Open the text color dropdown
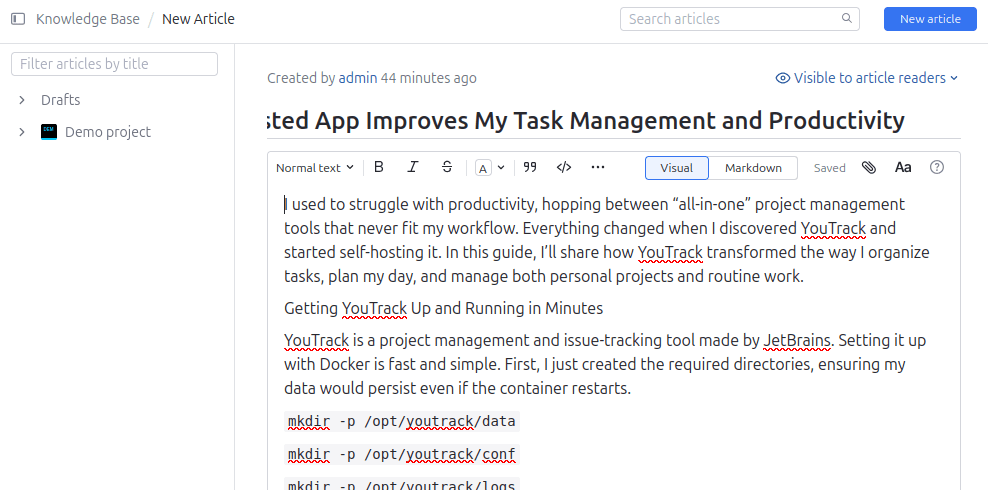The image size is (988, 490). (490, 168)
